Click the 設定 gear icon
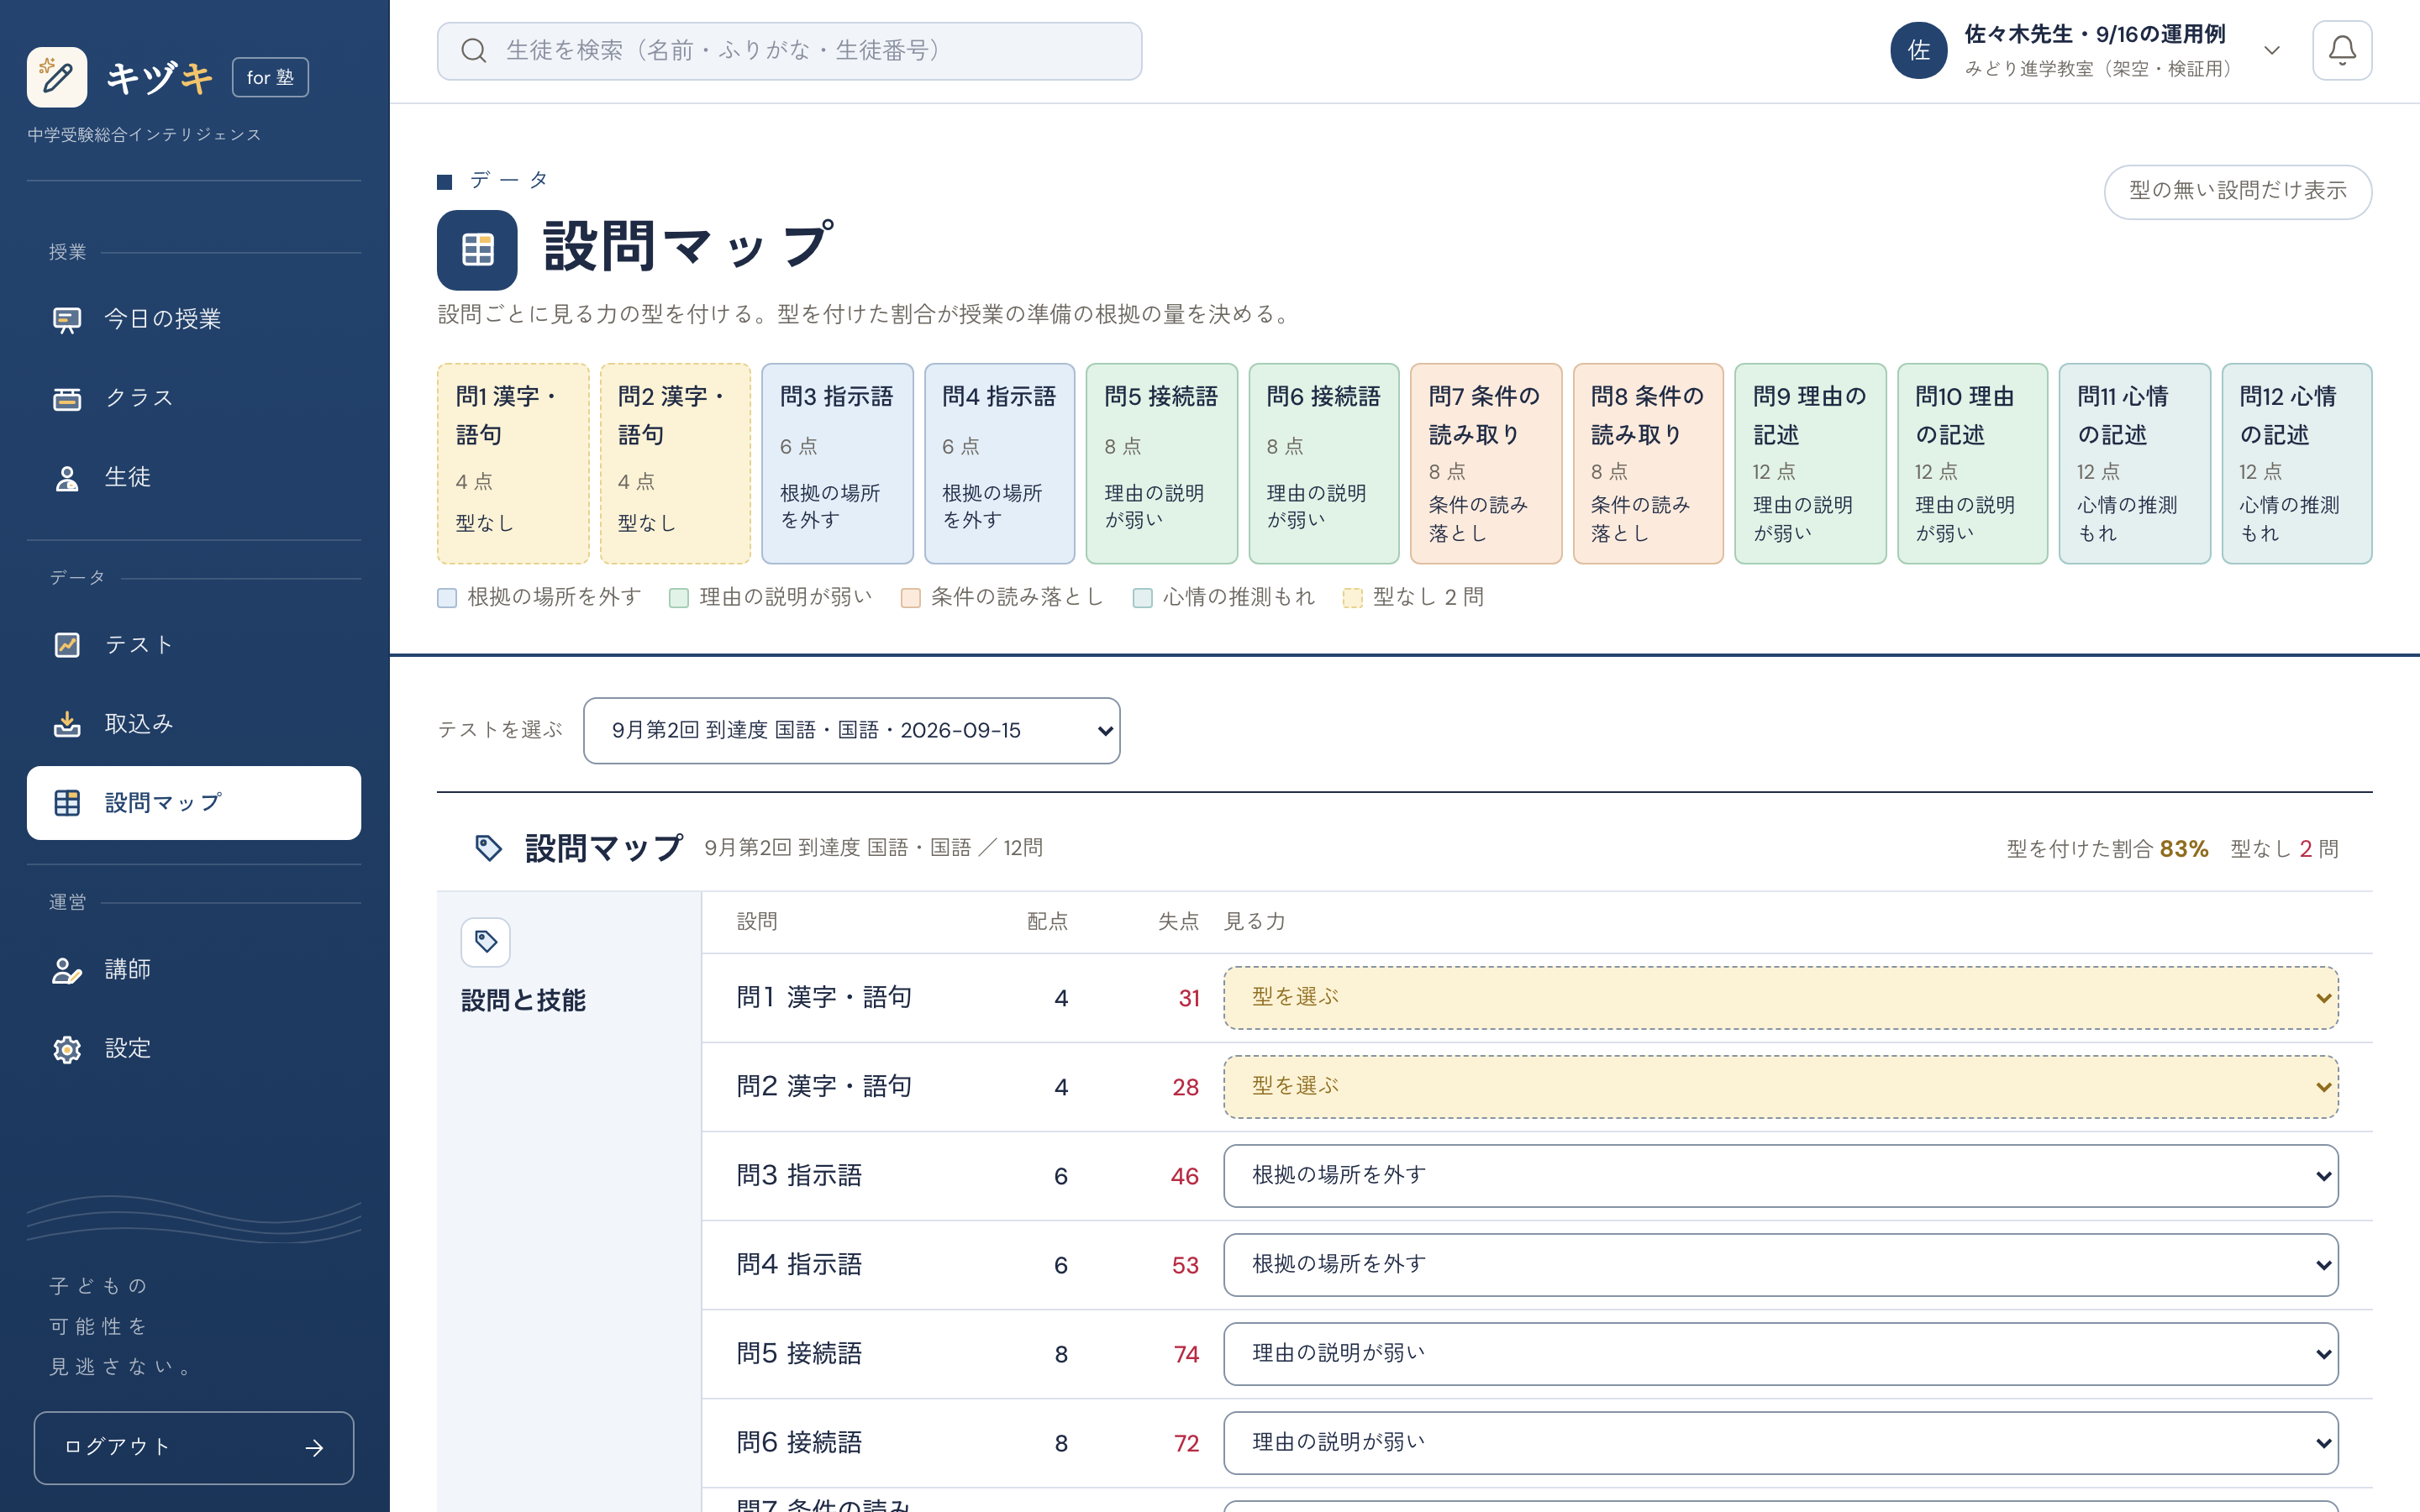Screen dimensions: 2420x1512 pyautogui.click(x=67, y=1049)
